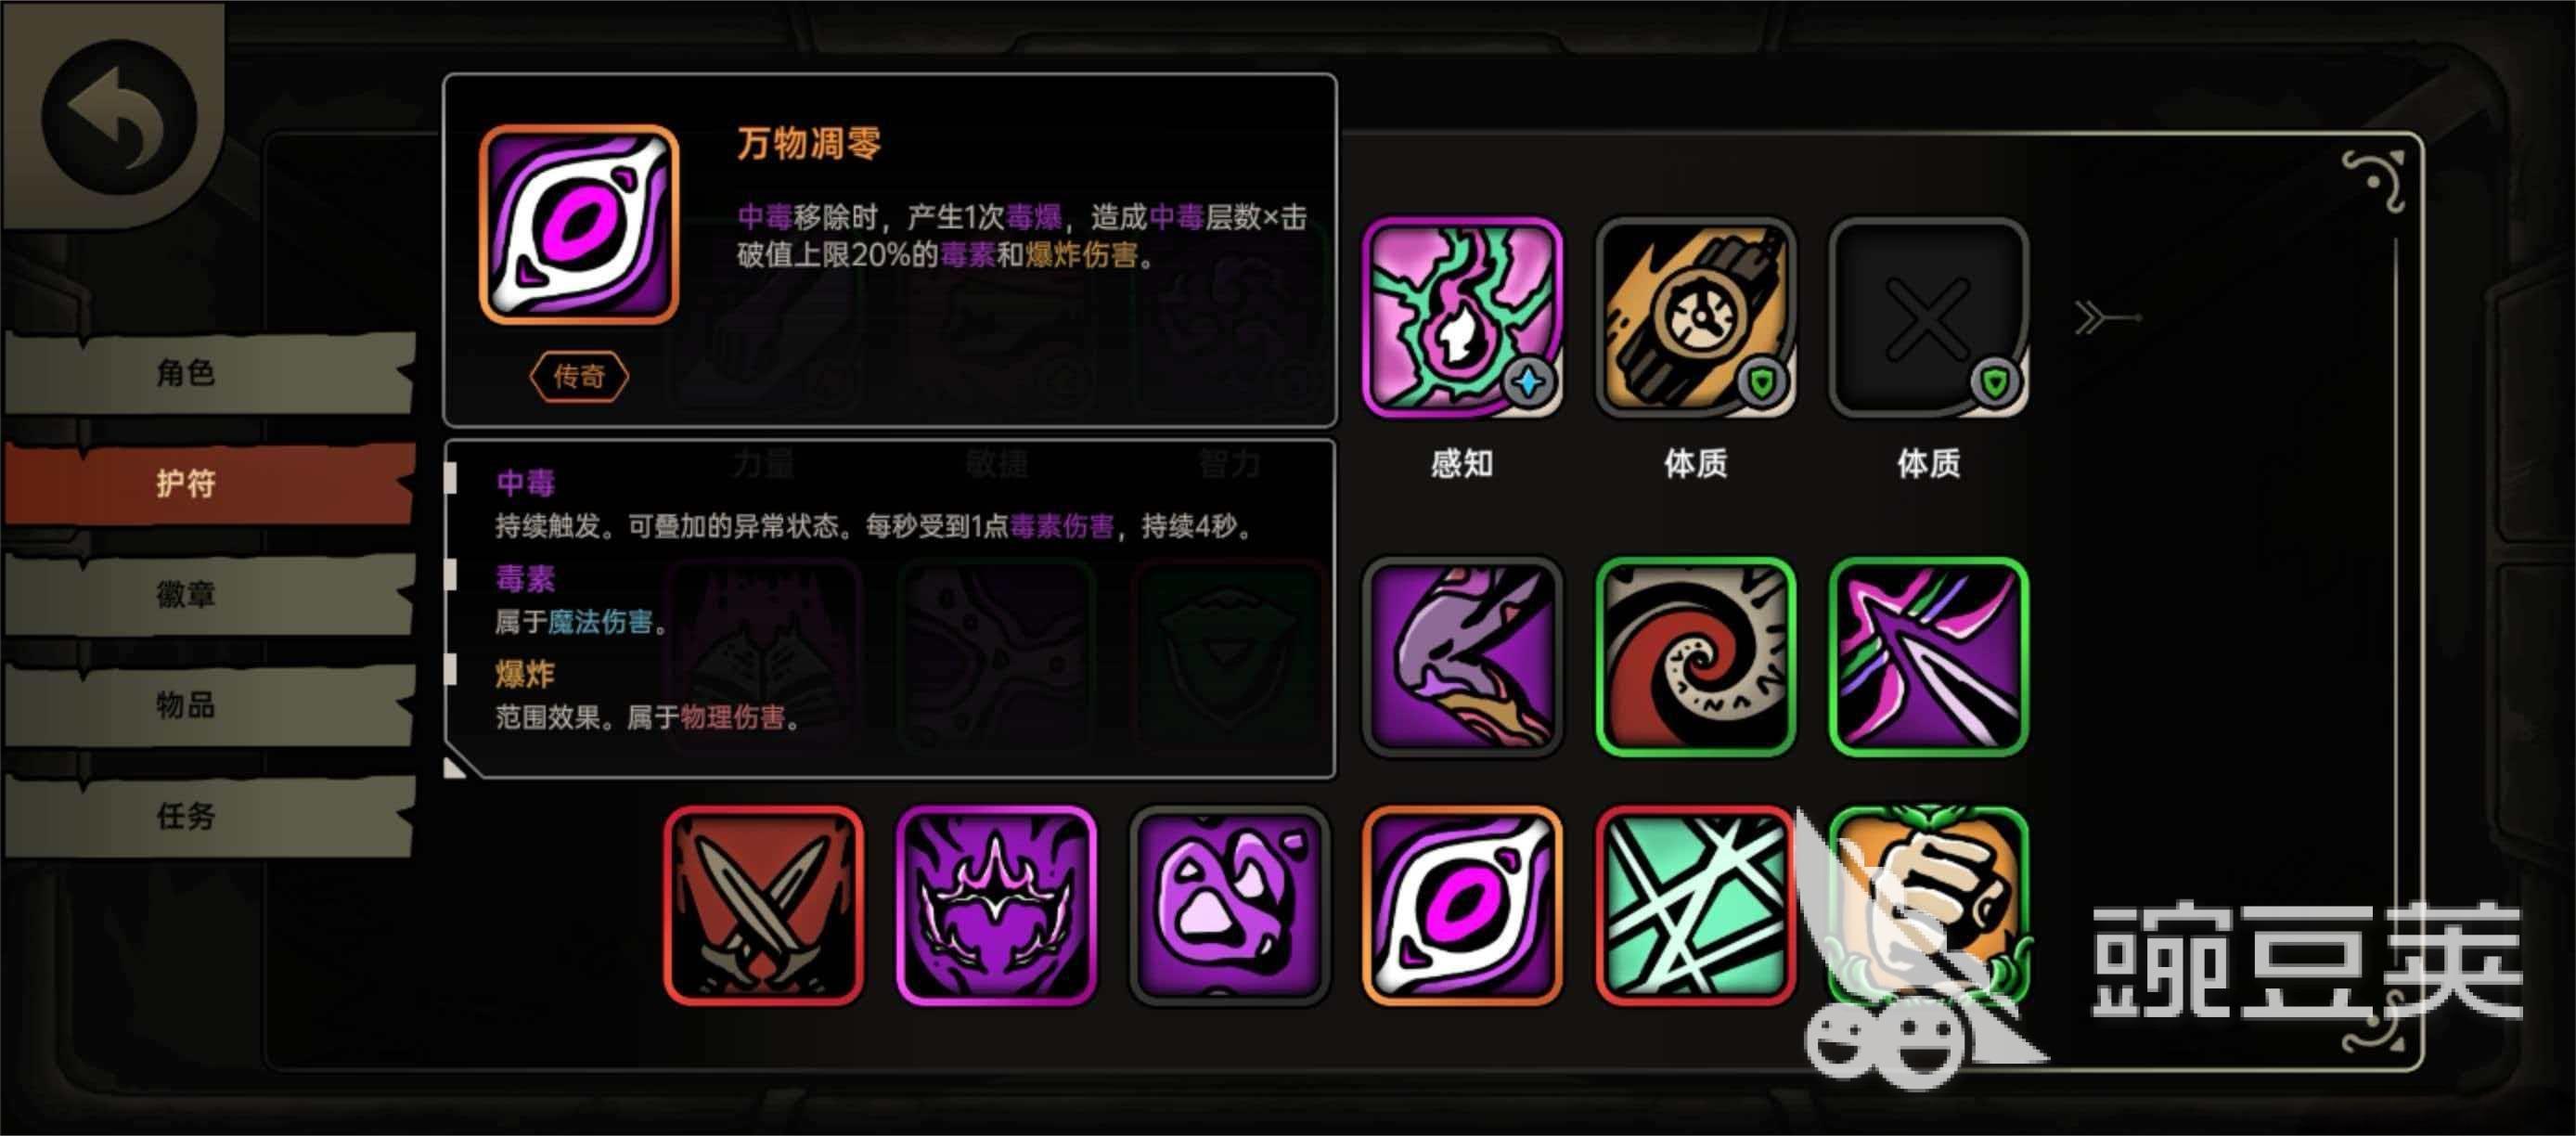Select the purple claw amulet icon

point(1462,657)
